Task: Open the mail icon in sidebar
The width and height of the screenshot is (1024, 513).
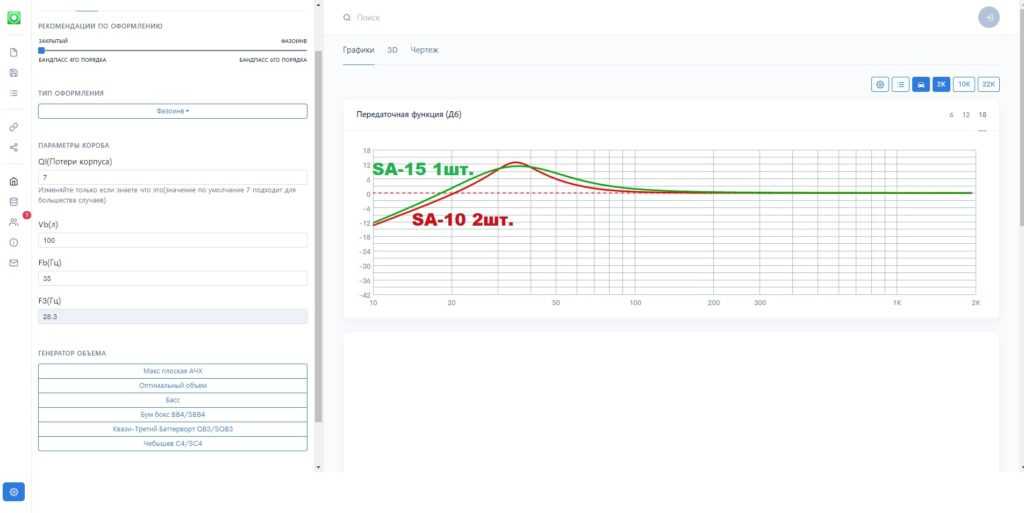Action: [x=14, y=263]
